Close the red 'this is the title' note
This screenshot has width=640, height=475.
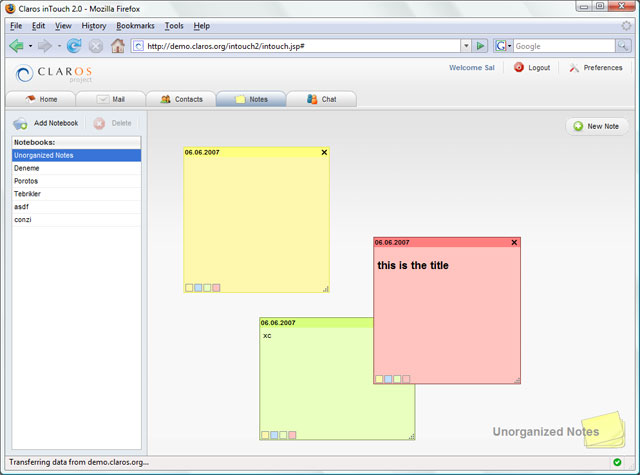[514, 242]
